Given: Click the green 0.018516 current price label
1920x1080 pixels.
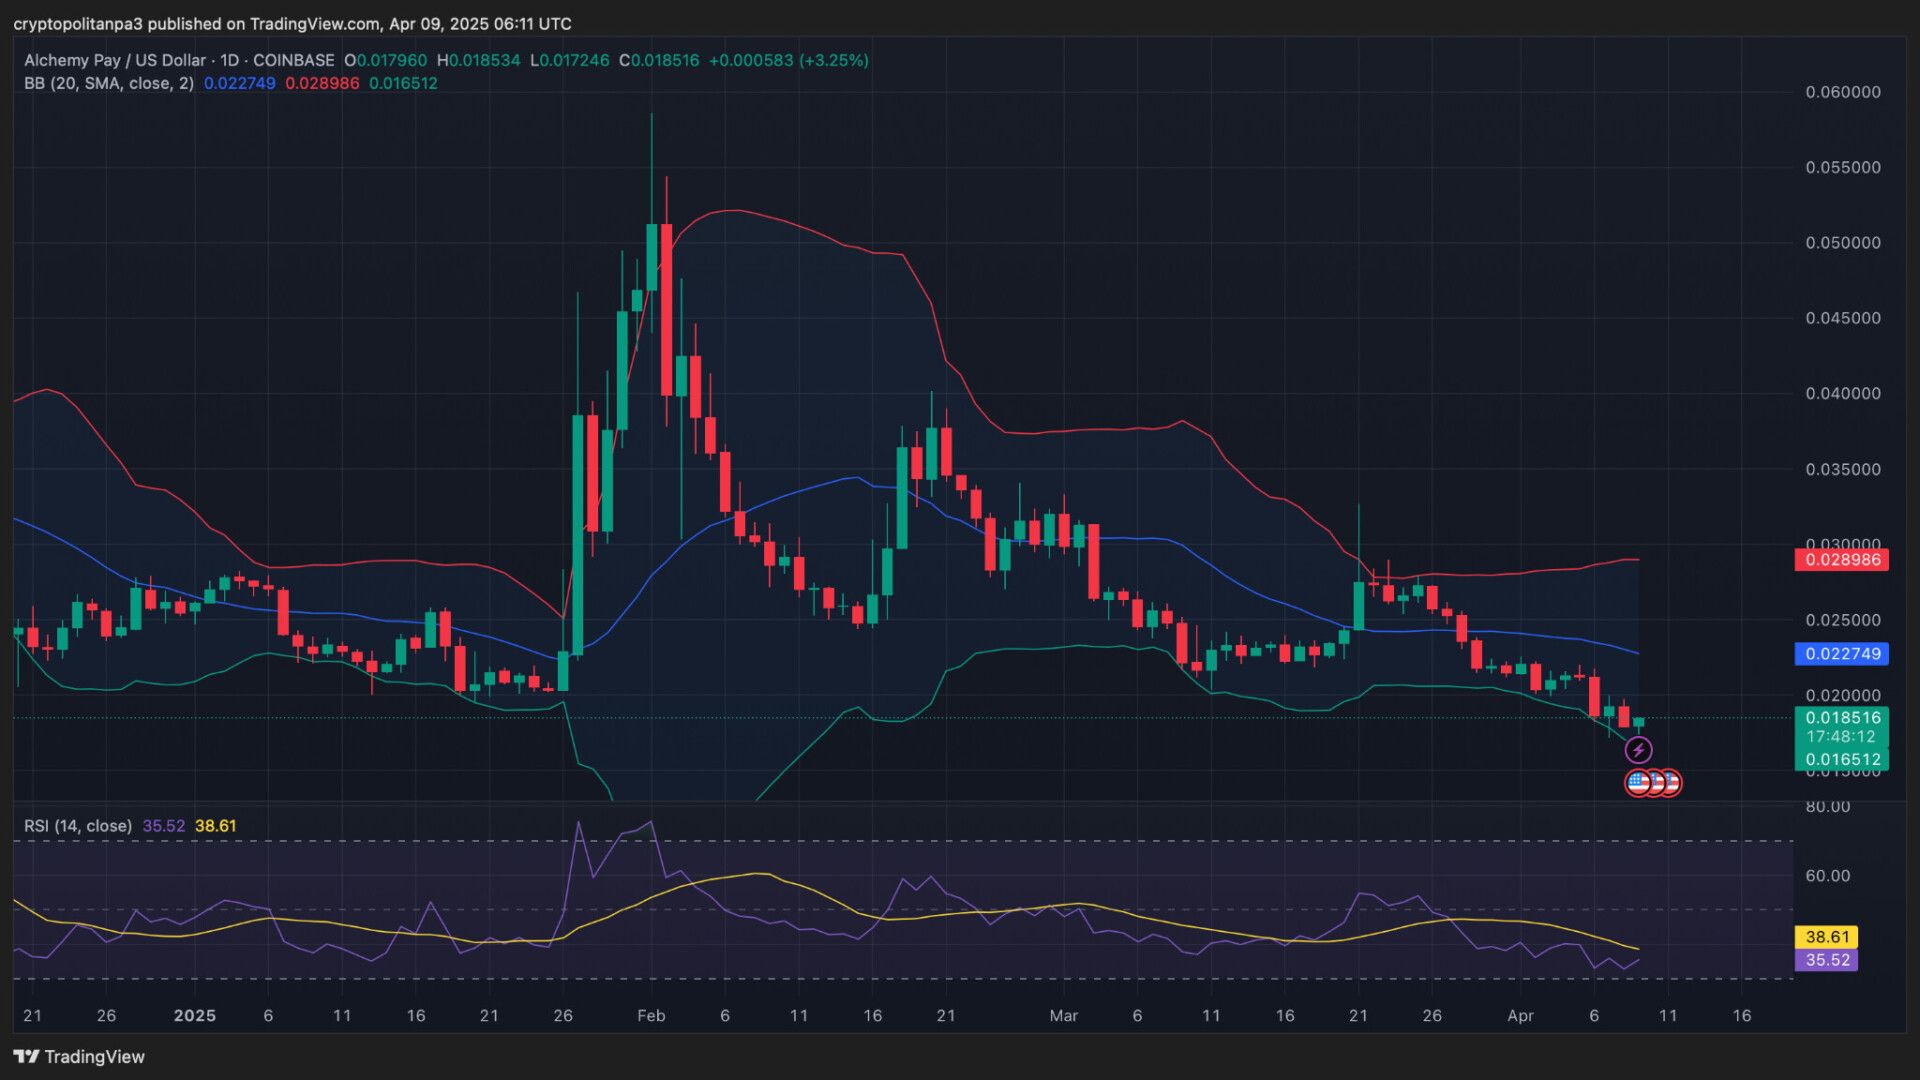Looking at the screenshot, I should pos(1841,717).
